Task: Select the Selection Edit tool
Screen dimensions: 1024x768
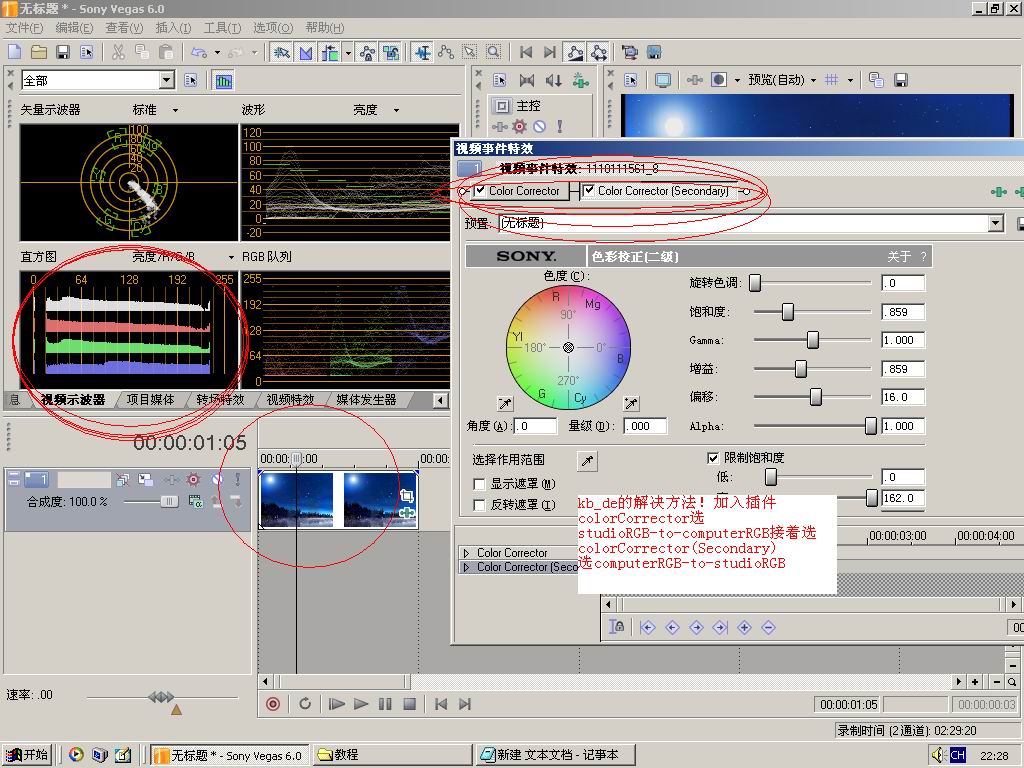Action: [470, 52]
